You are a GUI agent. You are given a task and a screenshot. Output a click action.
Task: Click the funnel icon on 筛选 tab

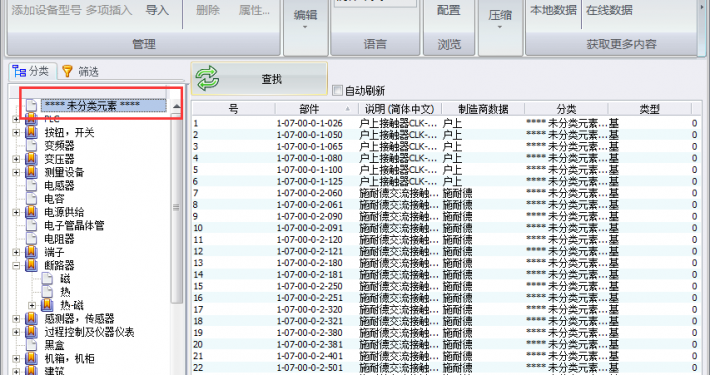tap(67, 71)
